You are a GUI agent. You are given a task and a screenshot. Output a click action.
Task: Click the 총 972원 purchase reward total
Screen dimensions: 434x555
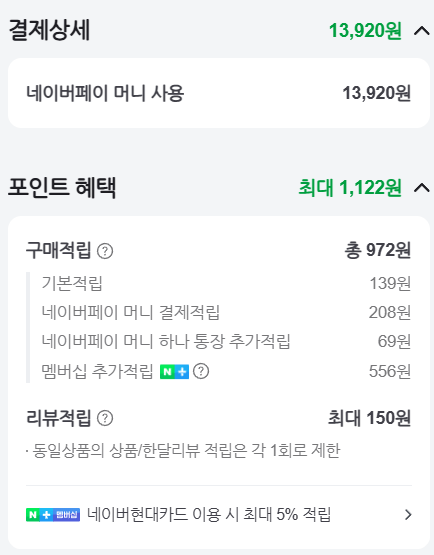tap(378, 250)
